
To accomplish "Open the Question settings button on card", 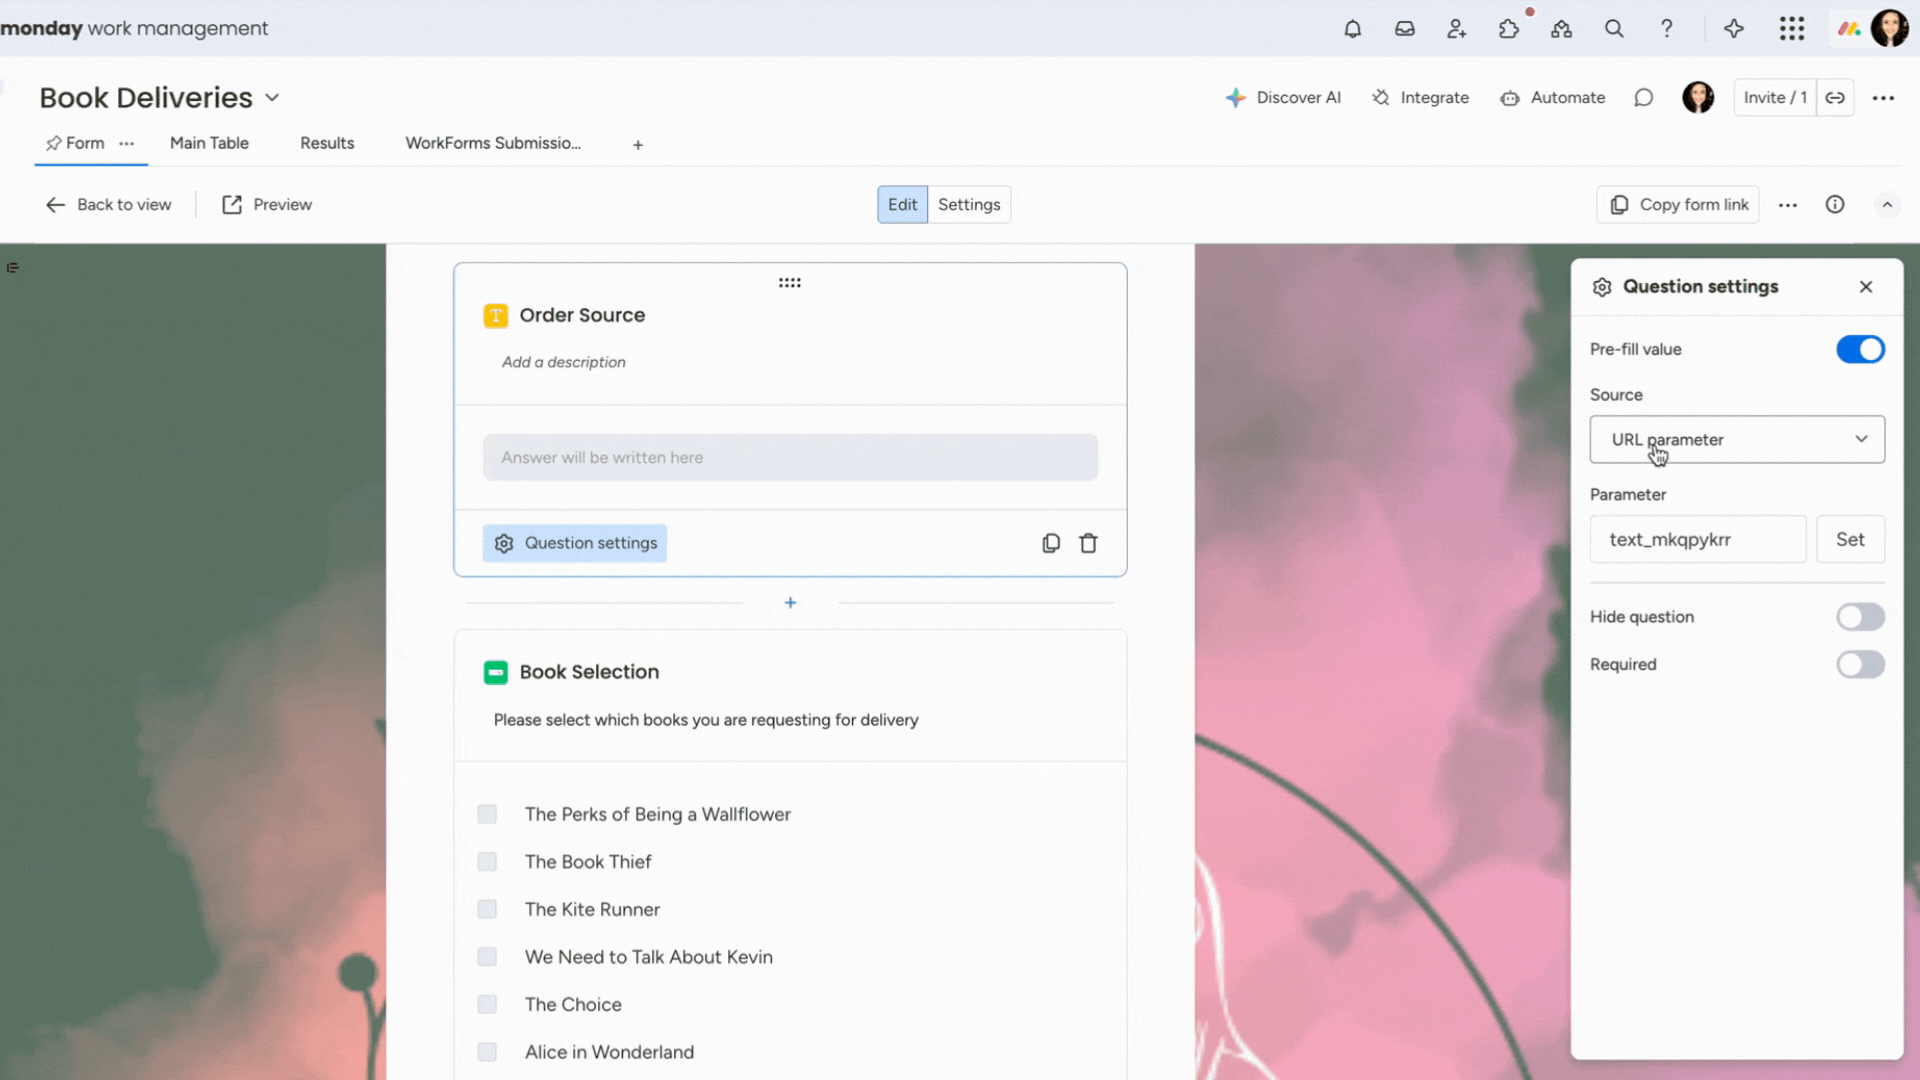I will (575, 543).
